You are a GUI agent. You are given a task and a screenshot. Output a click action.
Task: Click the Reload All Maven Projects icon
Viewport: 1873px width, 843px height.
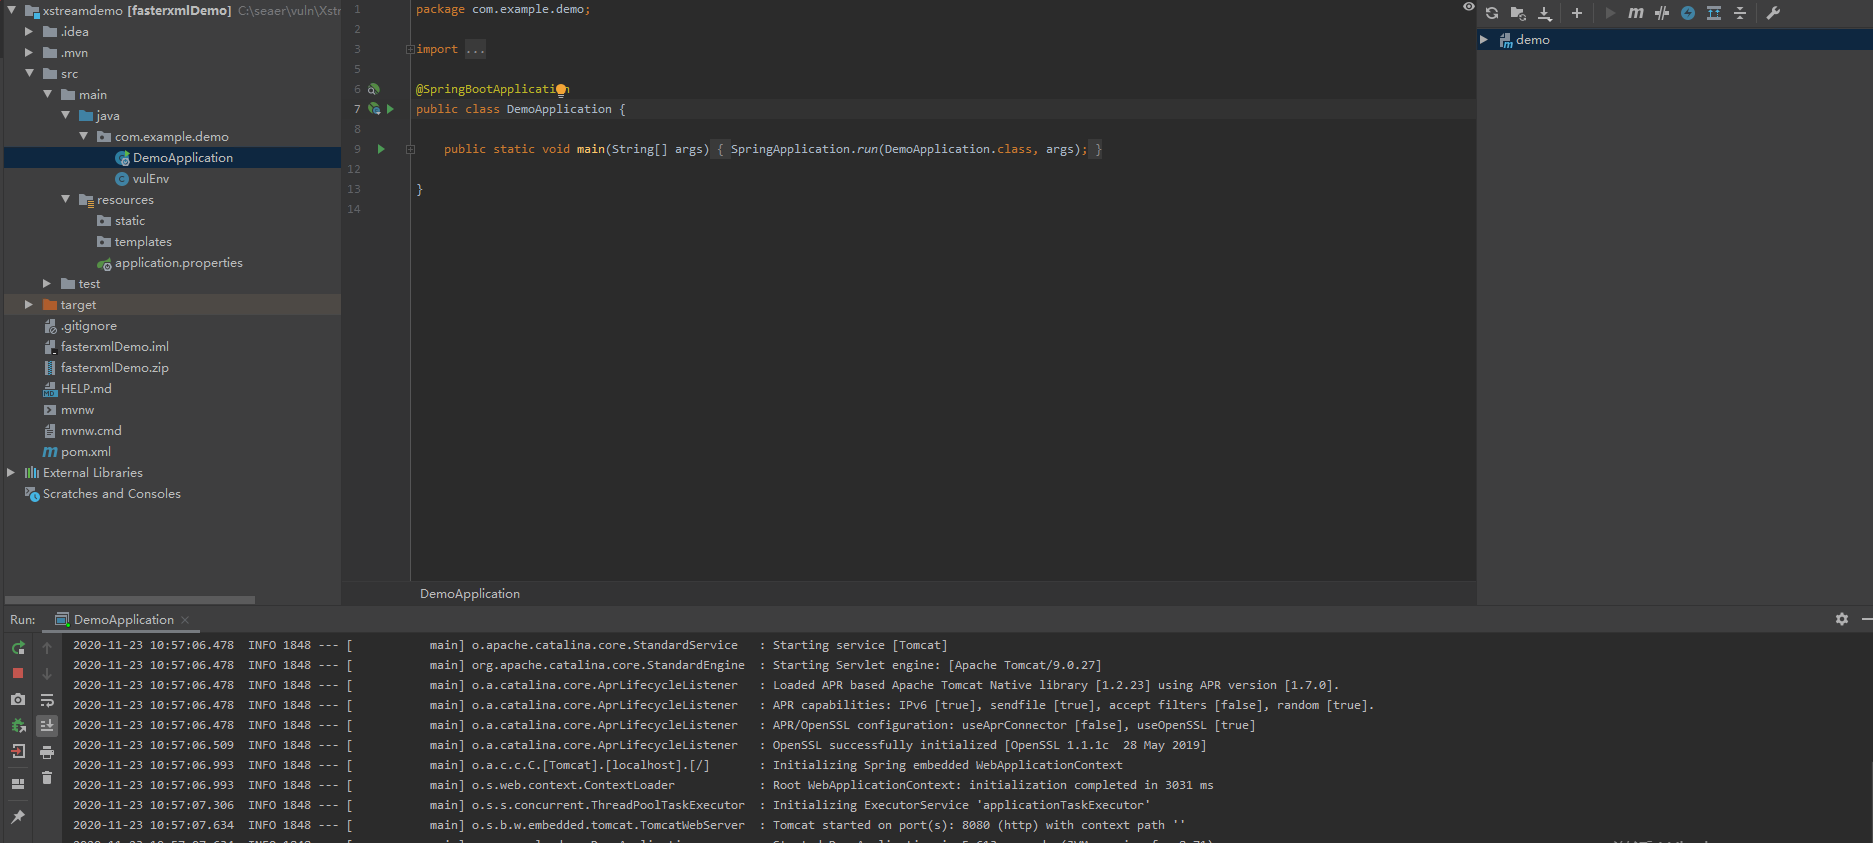pos(1492,13)
